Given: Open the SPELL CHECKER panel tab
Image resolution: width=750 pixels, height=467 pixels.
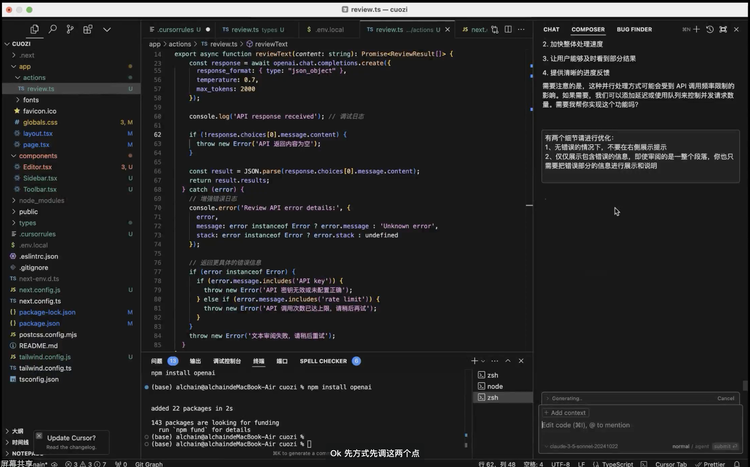Looking at the screenshot, I should tap(323, 360).
